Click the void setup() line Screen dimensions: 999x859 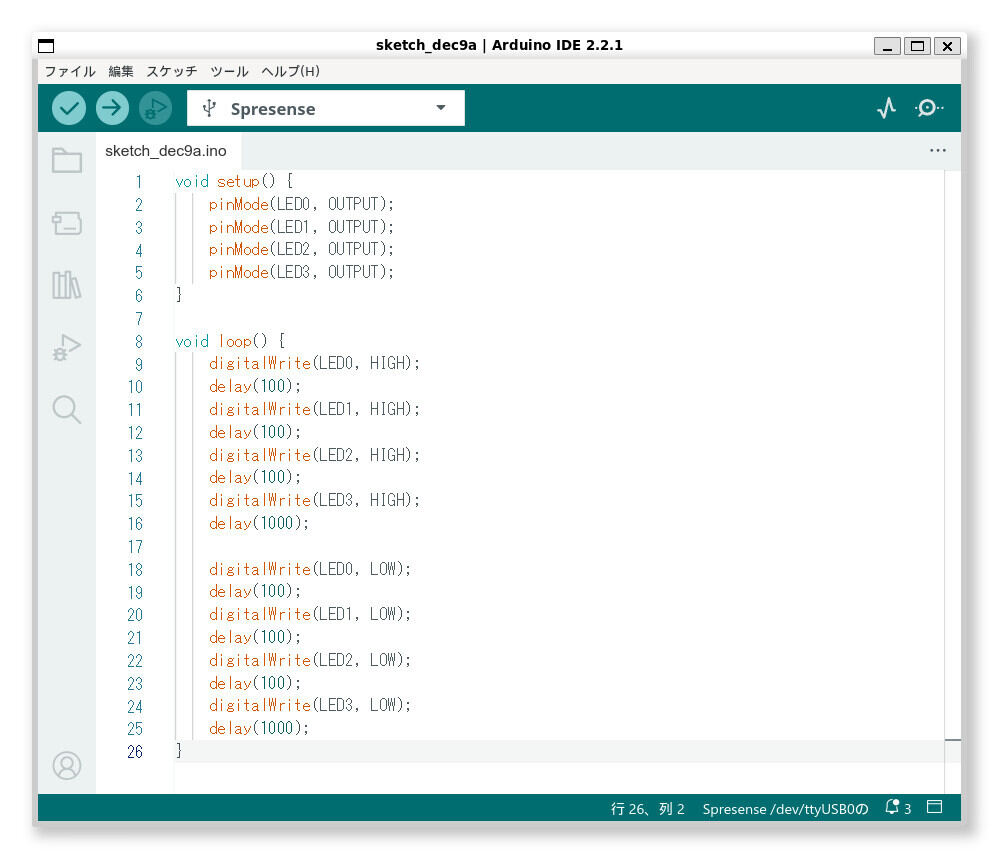click(234, 182)
